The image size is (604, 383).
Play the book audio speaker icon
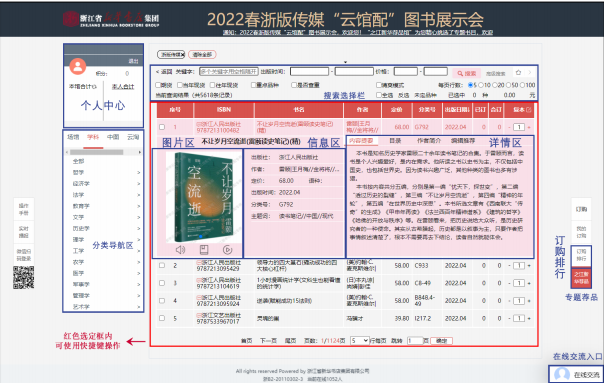(180, 250)
